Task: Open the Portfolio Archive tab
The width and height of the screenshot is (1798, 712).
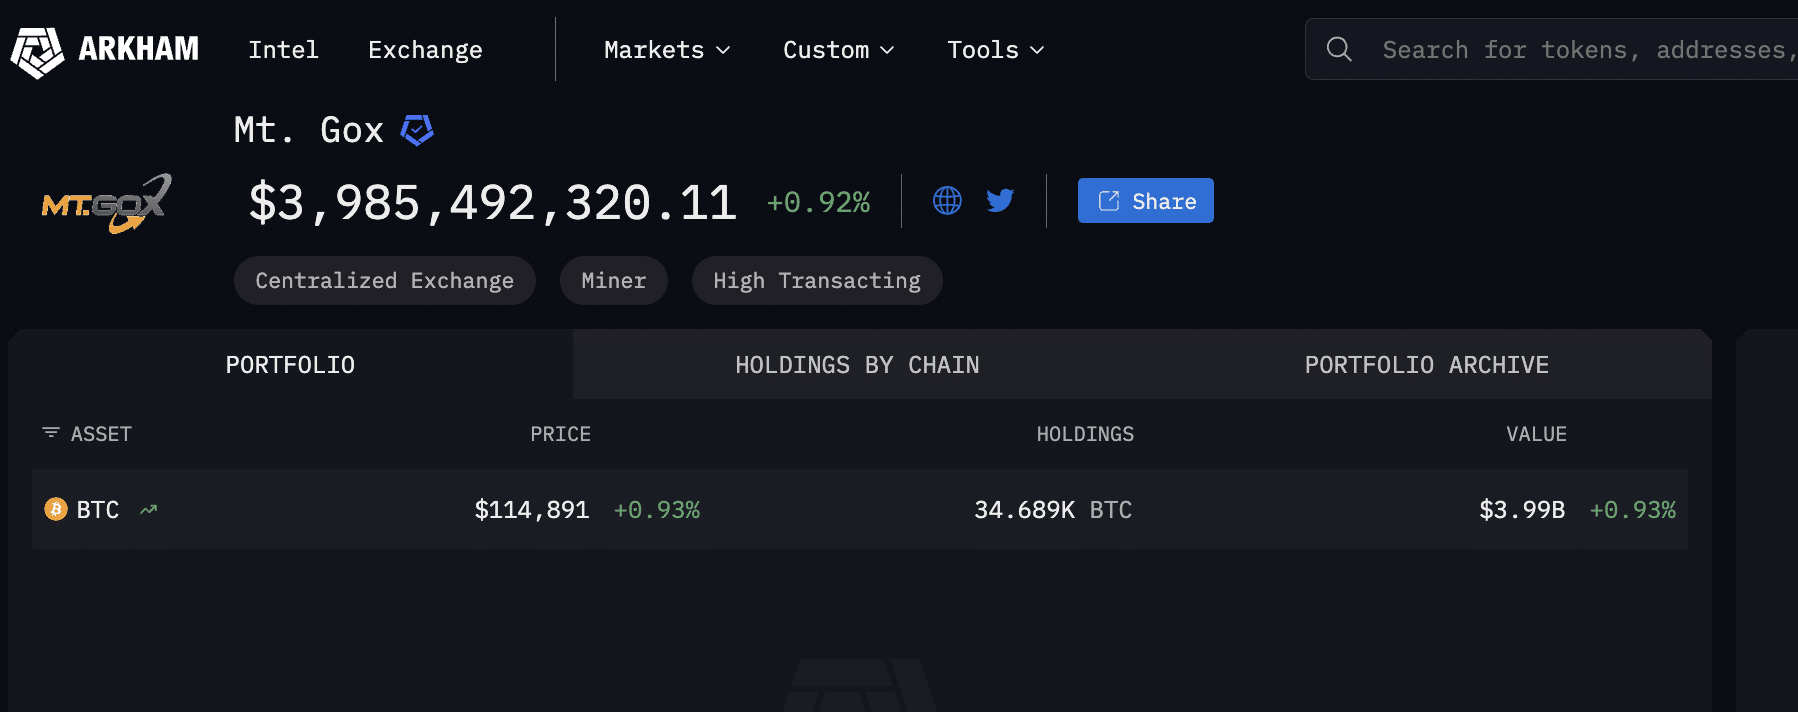Action: tap(1426, 365)
